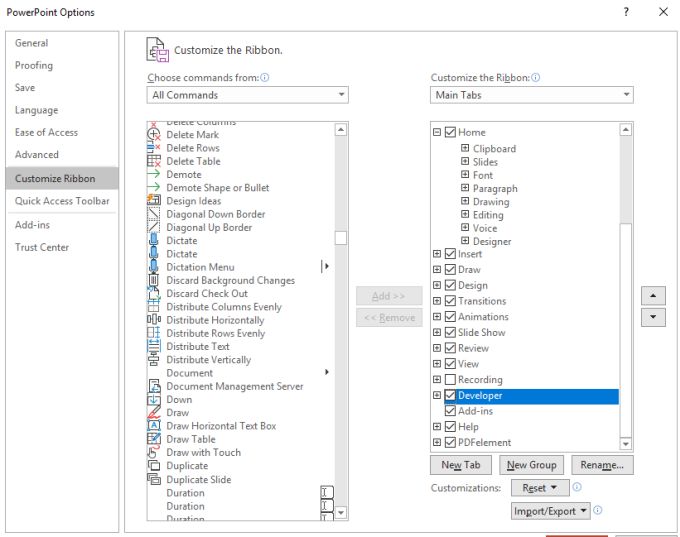Screen dimensions: 680x537
Task: Select the Draw with Touch icon
Action: click(153, 452)
